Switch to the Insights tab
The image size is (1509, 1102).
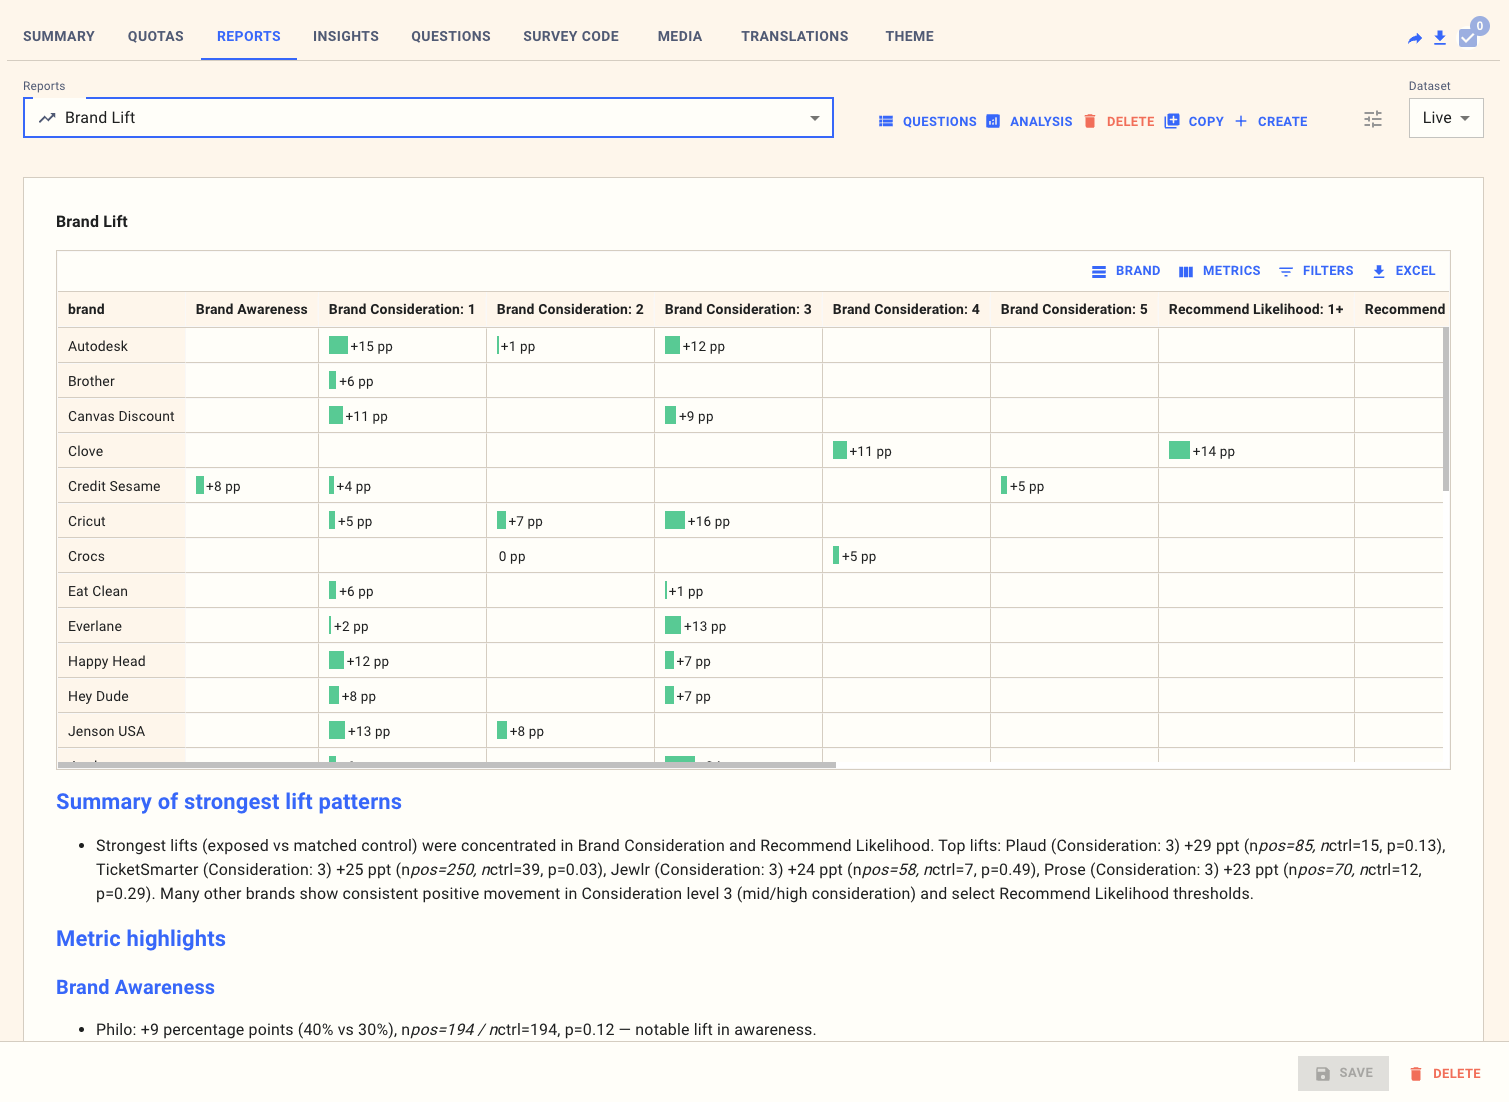coord(345,36)
